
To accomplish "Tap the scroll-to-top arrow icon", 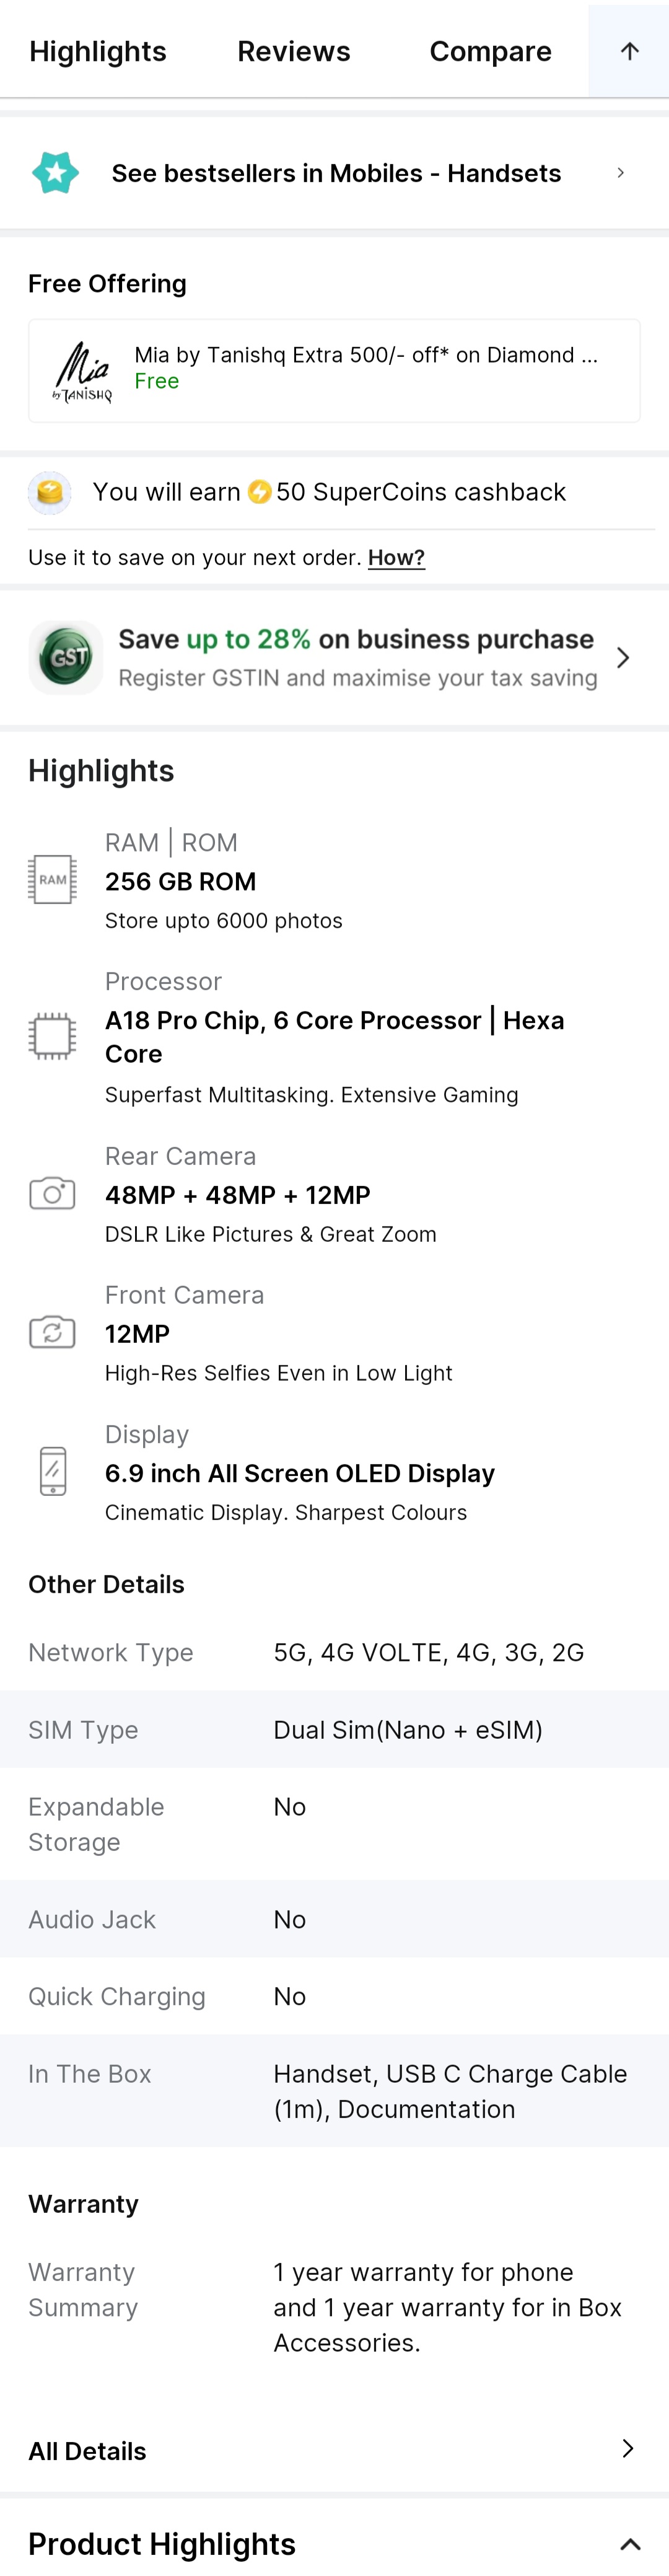I will (629, 51).
